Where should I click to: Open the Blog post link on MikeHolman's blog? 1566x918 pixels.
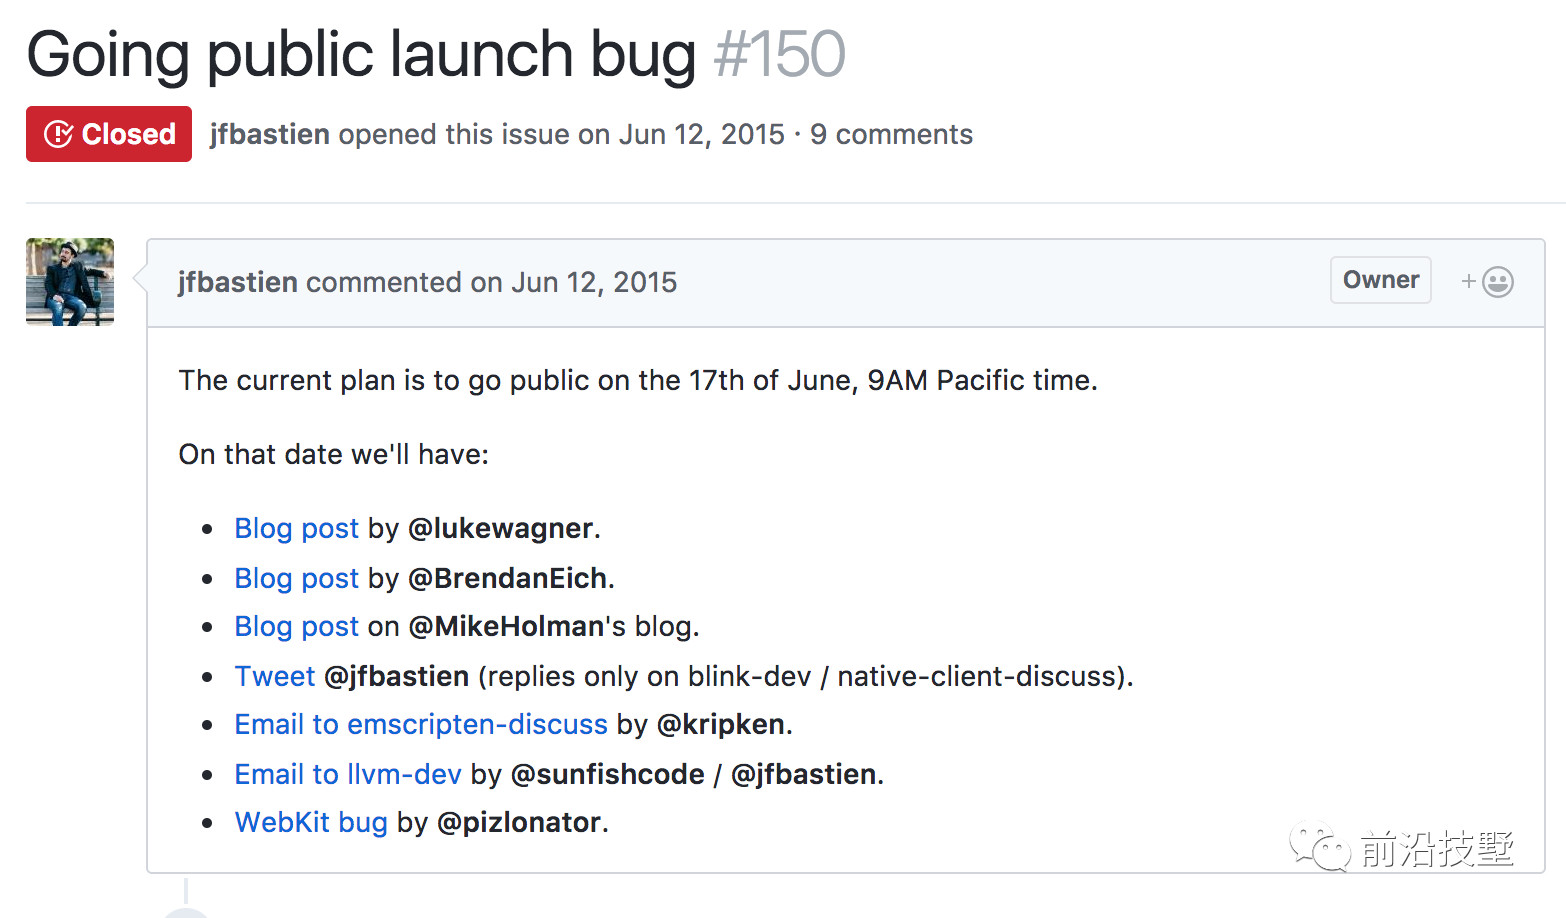coord(296,626)
